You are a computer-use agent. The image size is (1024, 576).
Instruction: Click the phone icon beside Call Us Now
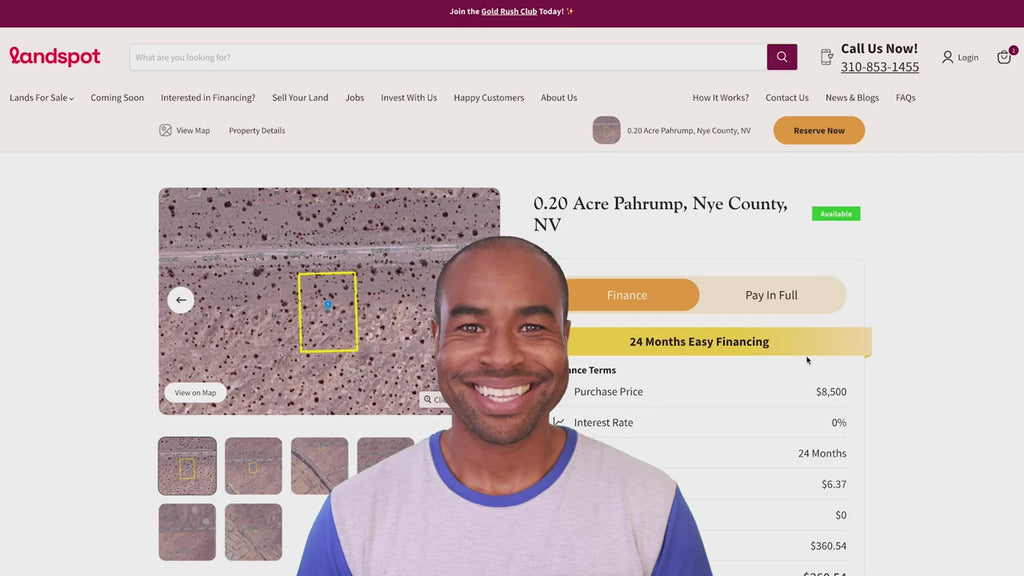(827, 57)
